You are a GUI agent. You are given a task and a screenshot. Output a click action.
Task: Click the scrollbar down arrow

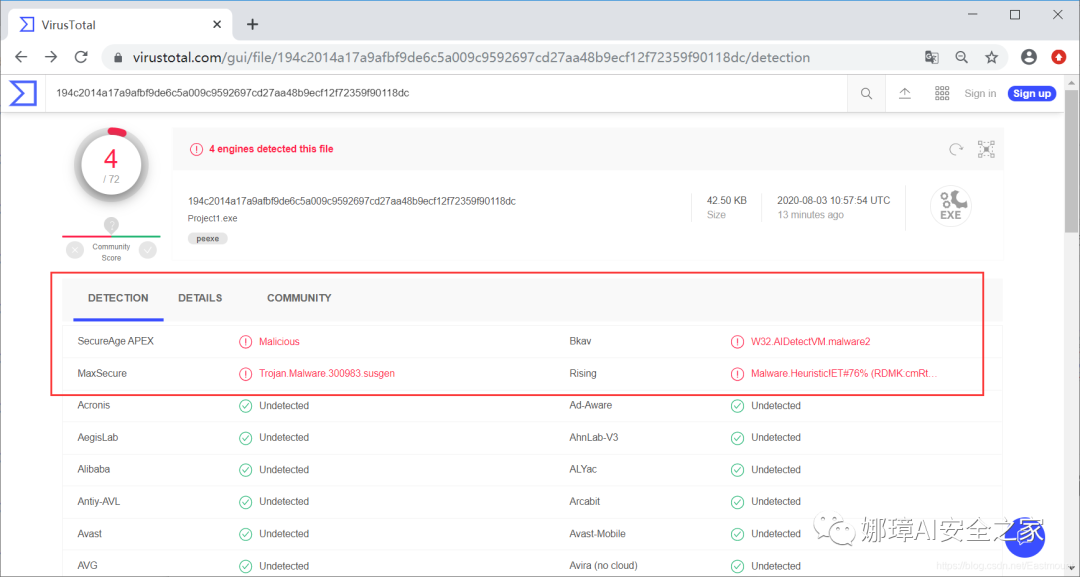tap(1072, 571)
